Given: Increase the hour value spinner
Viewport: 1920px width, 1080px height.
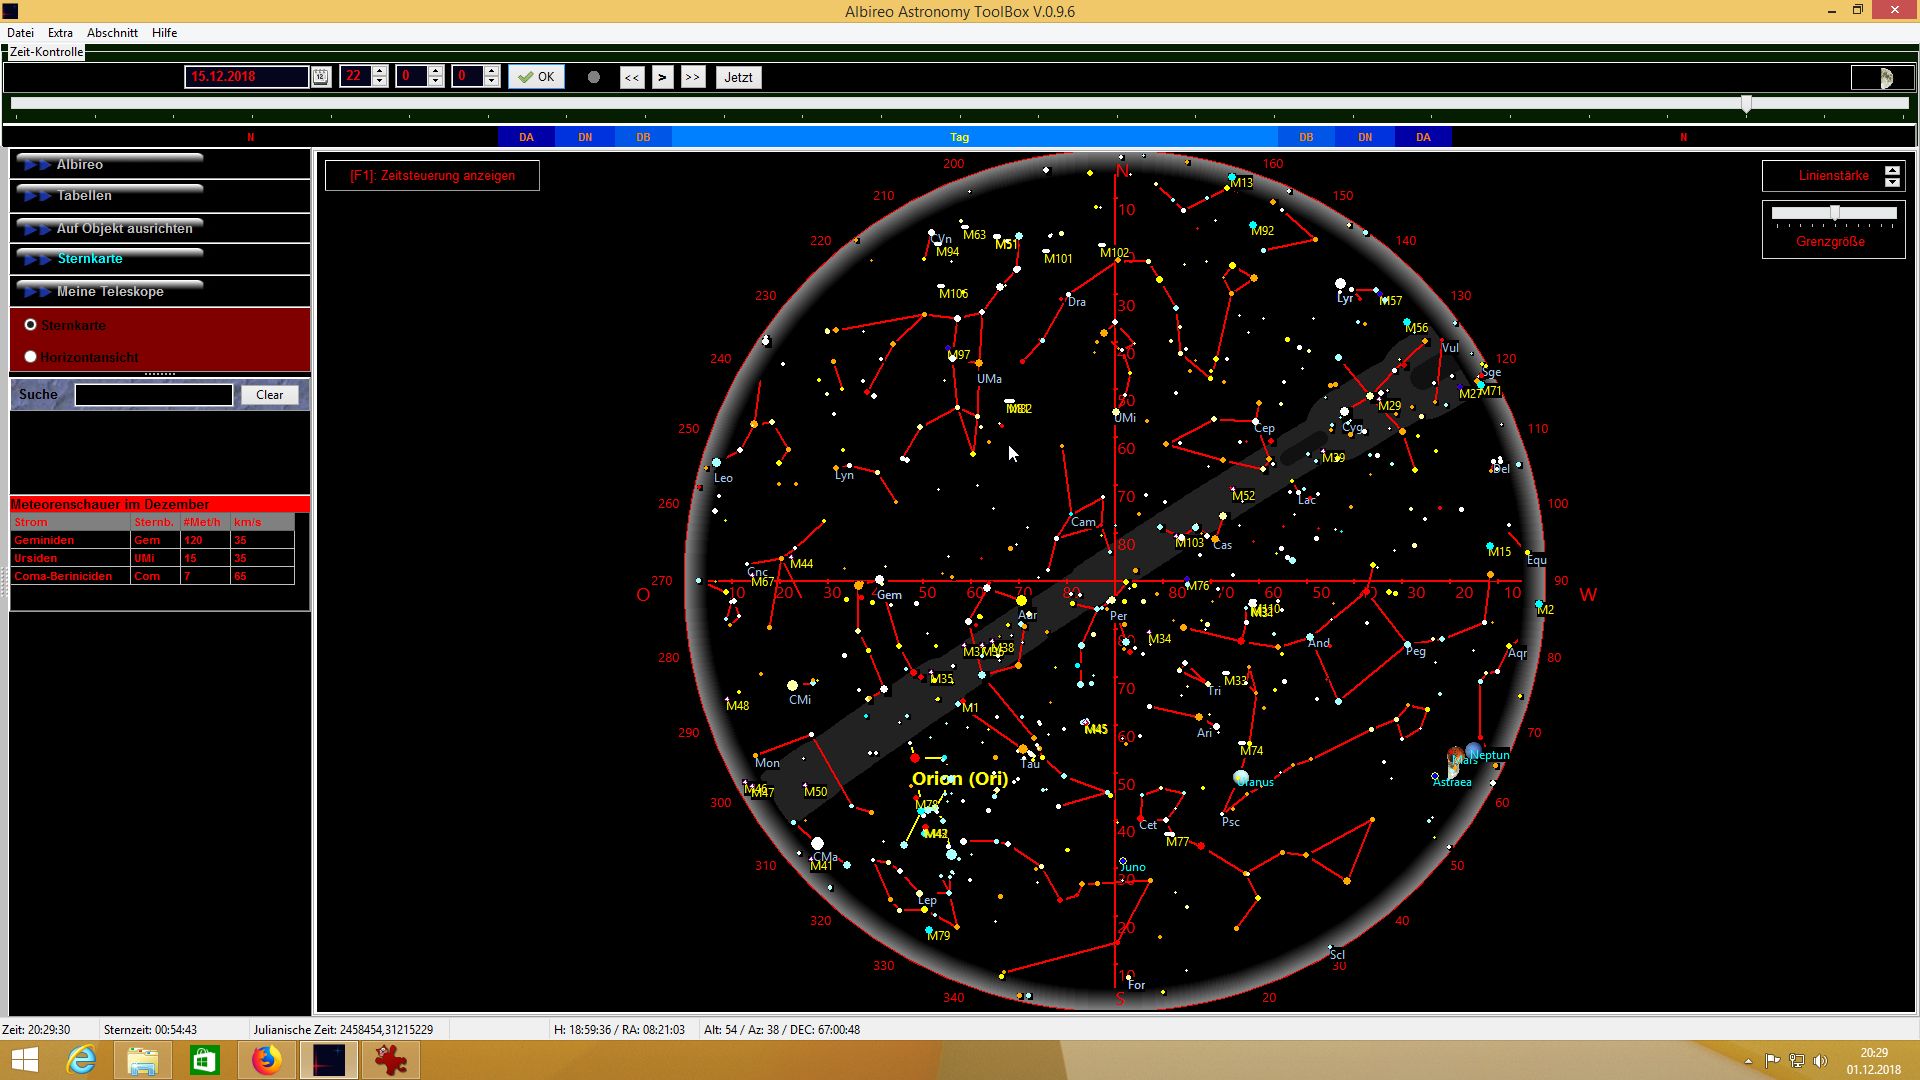Looking at the screenshot, I should (380, 71).
